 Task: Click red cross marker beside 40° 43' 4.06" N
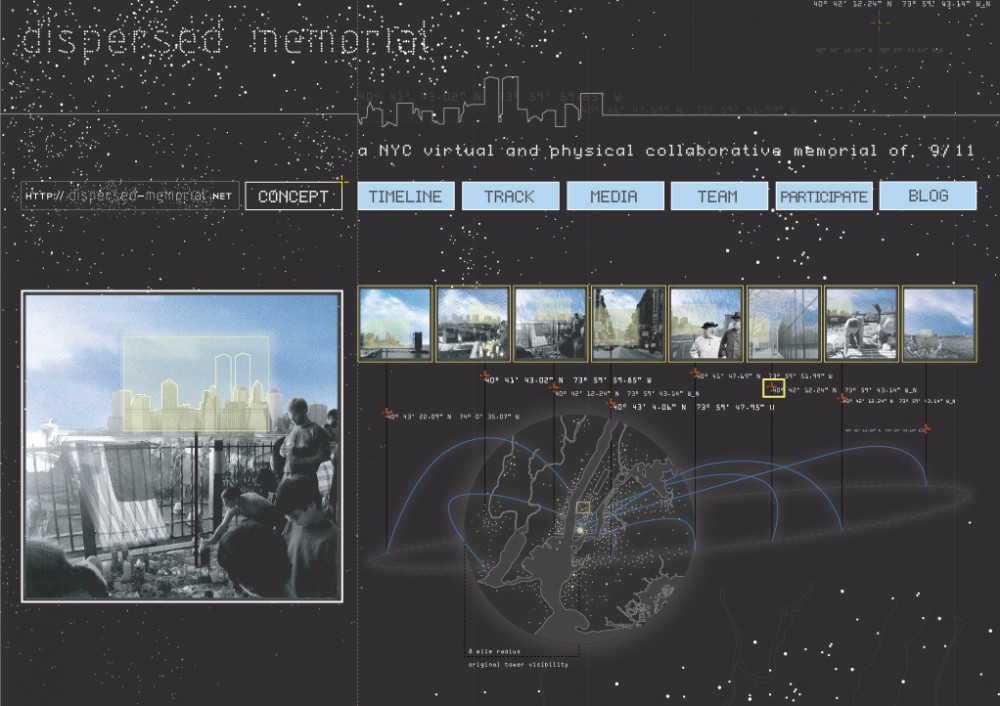click(x=611, y=403)
